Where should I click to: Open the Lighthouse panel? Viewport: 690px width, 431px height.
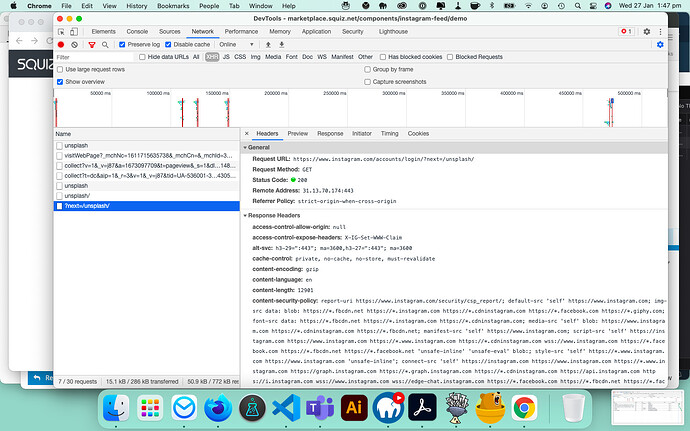[393, 32]
